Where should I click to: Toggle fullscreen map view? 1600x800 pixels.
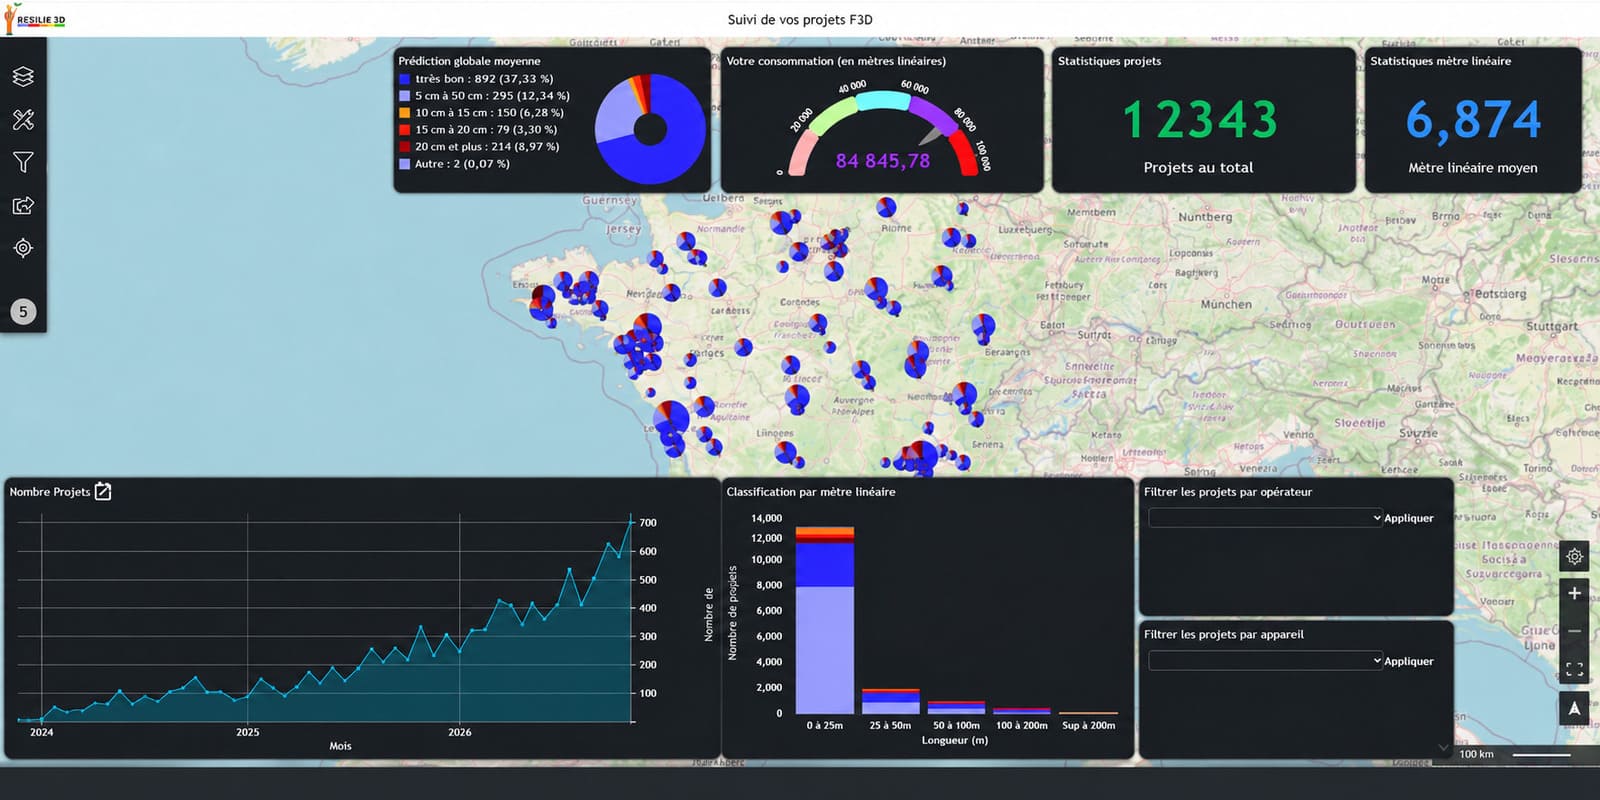click(1574, 669)
